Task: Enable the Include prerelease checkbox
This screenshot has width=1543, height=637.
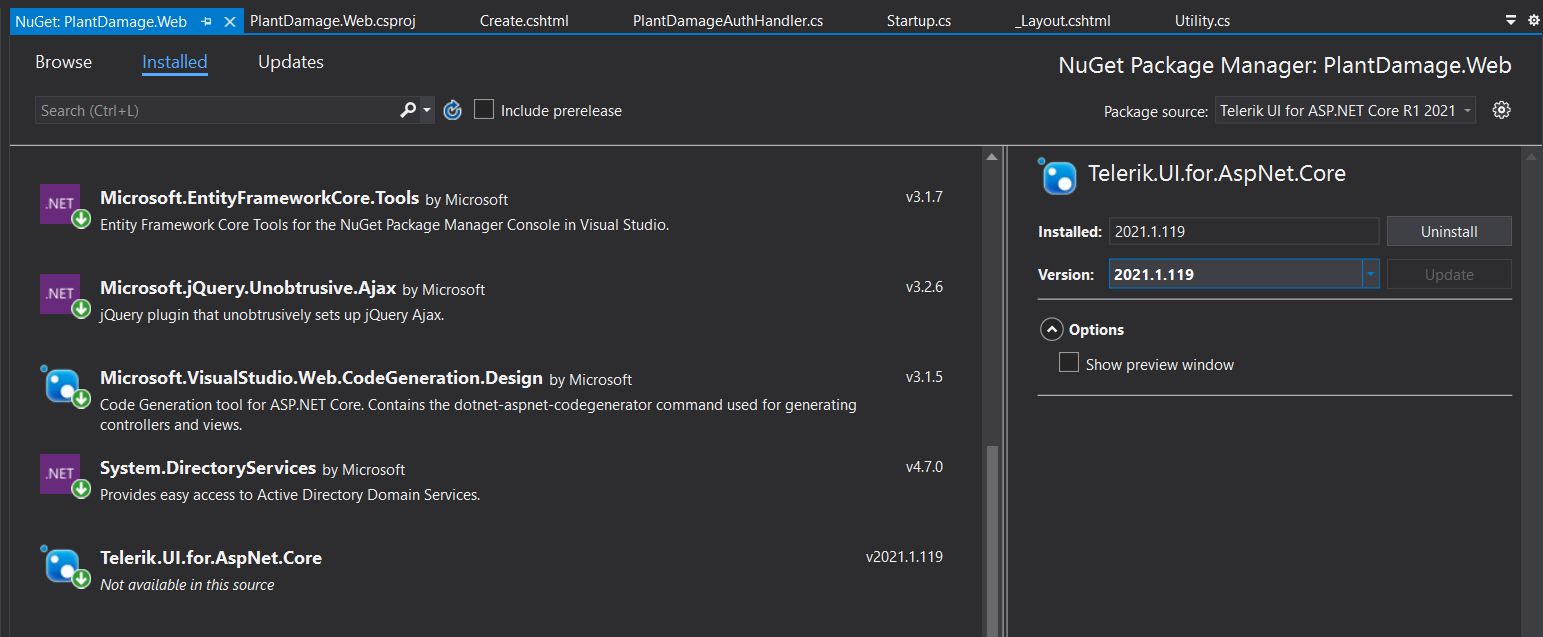Action: click(x=484, y=110)
